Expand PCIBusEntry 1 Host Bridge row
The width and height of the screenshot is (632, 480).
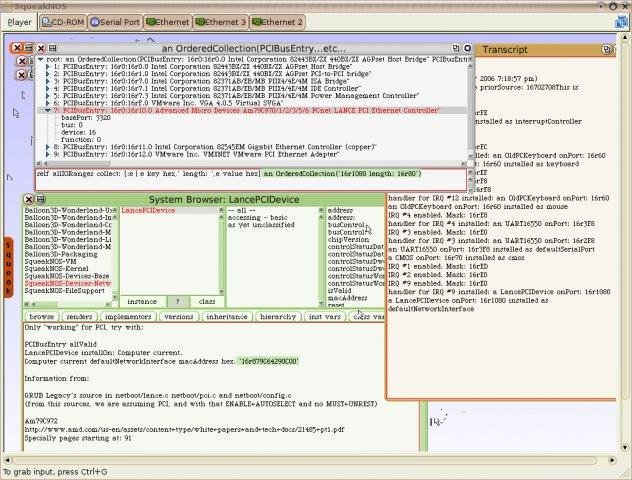click(48, 66)
